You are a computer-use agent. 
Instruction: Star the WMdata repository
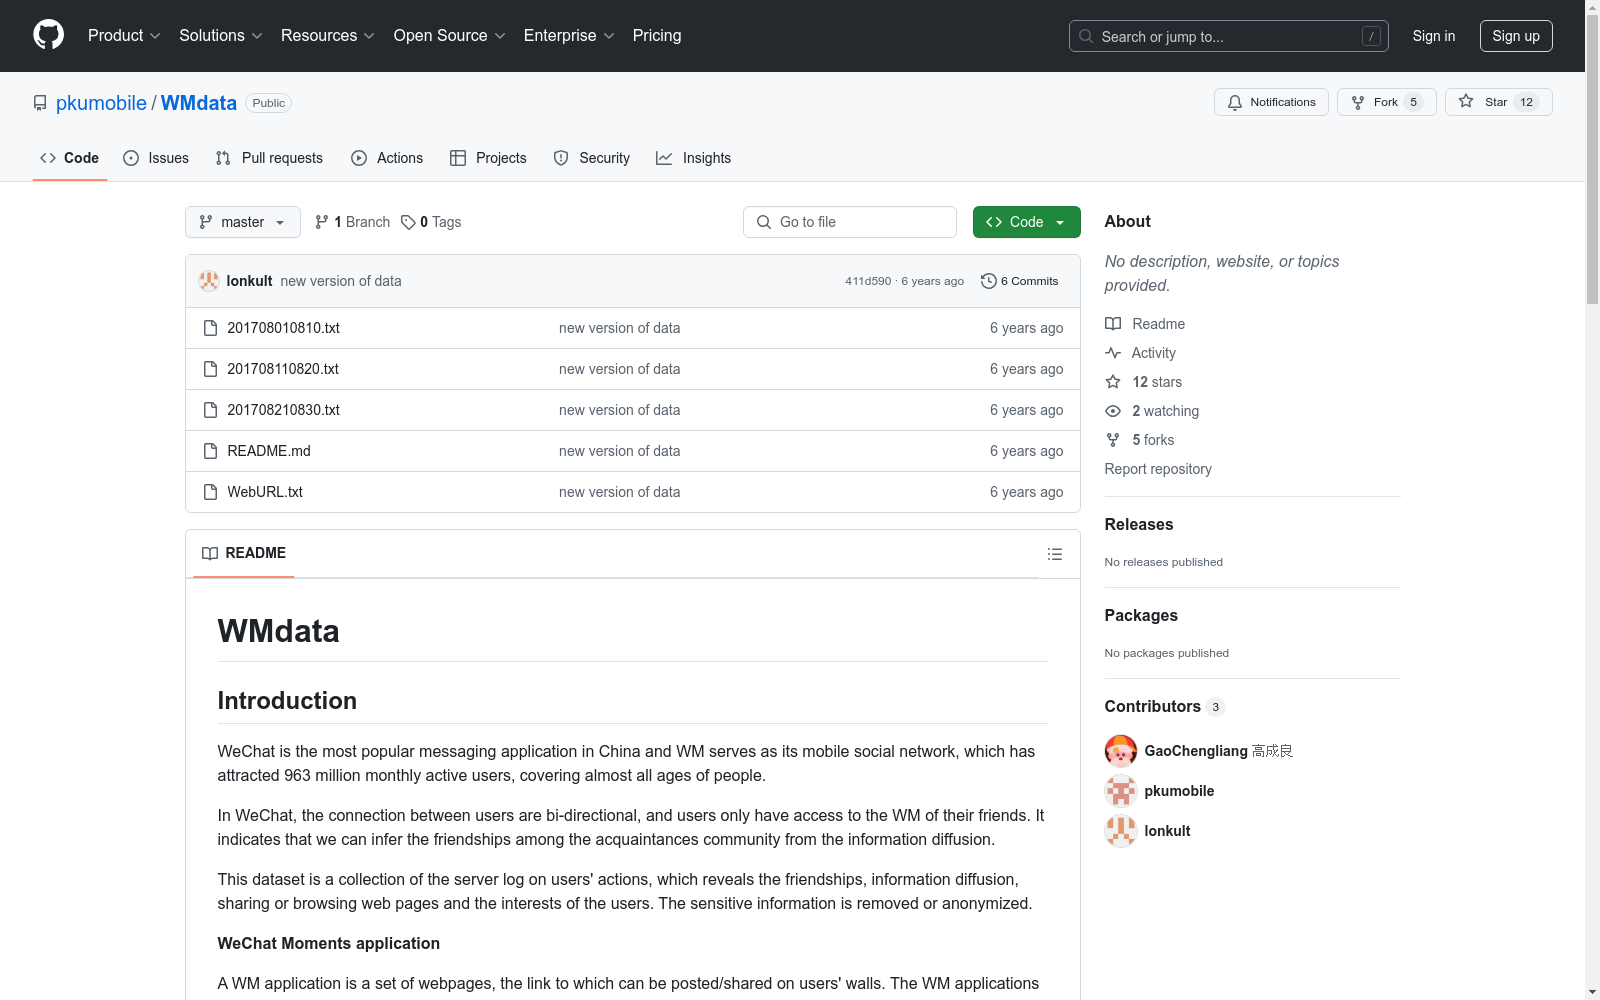click(x=1497, y=102)
